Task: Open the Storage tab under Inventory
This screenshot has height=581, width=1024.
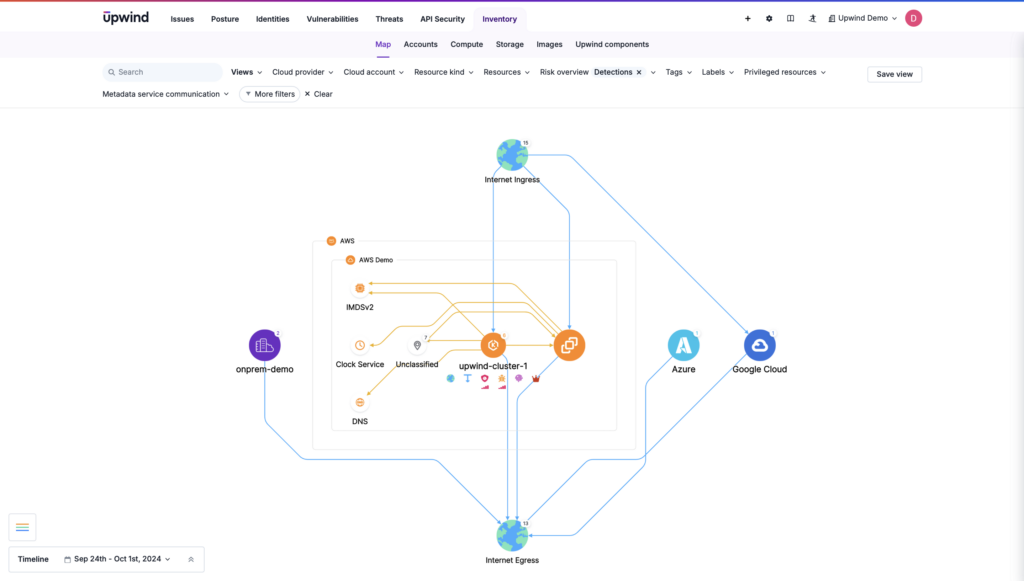Action: point(509,44)
